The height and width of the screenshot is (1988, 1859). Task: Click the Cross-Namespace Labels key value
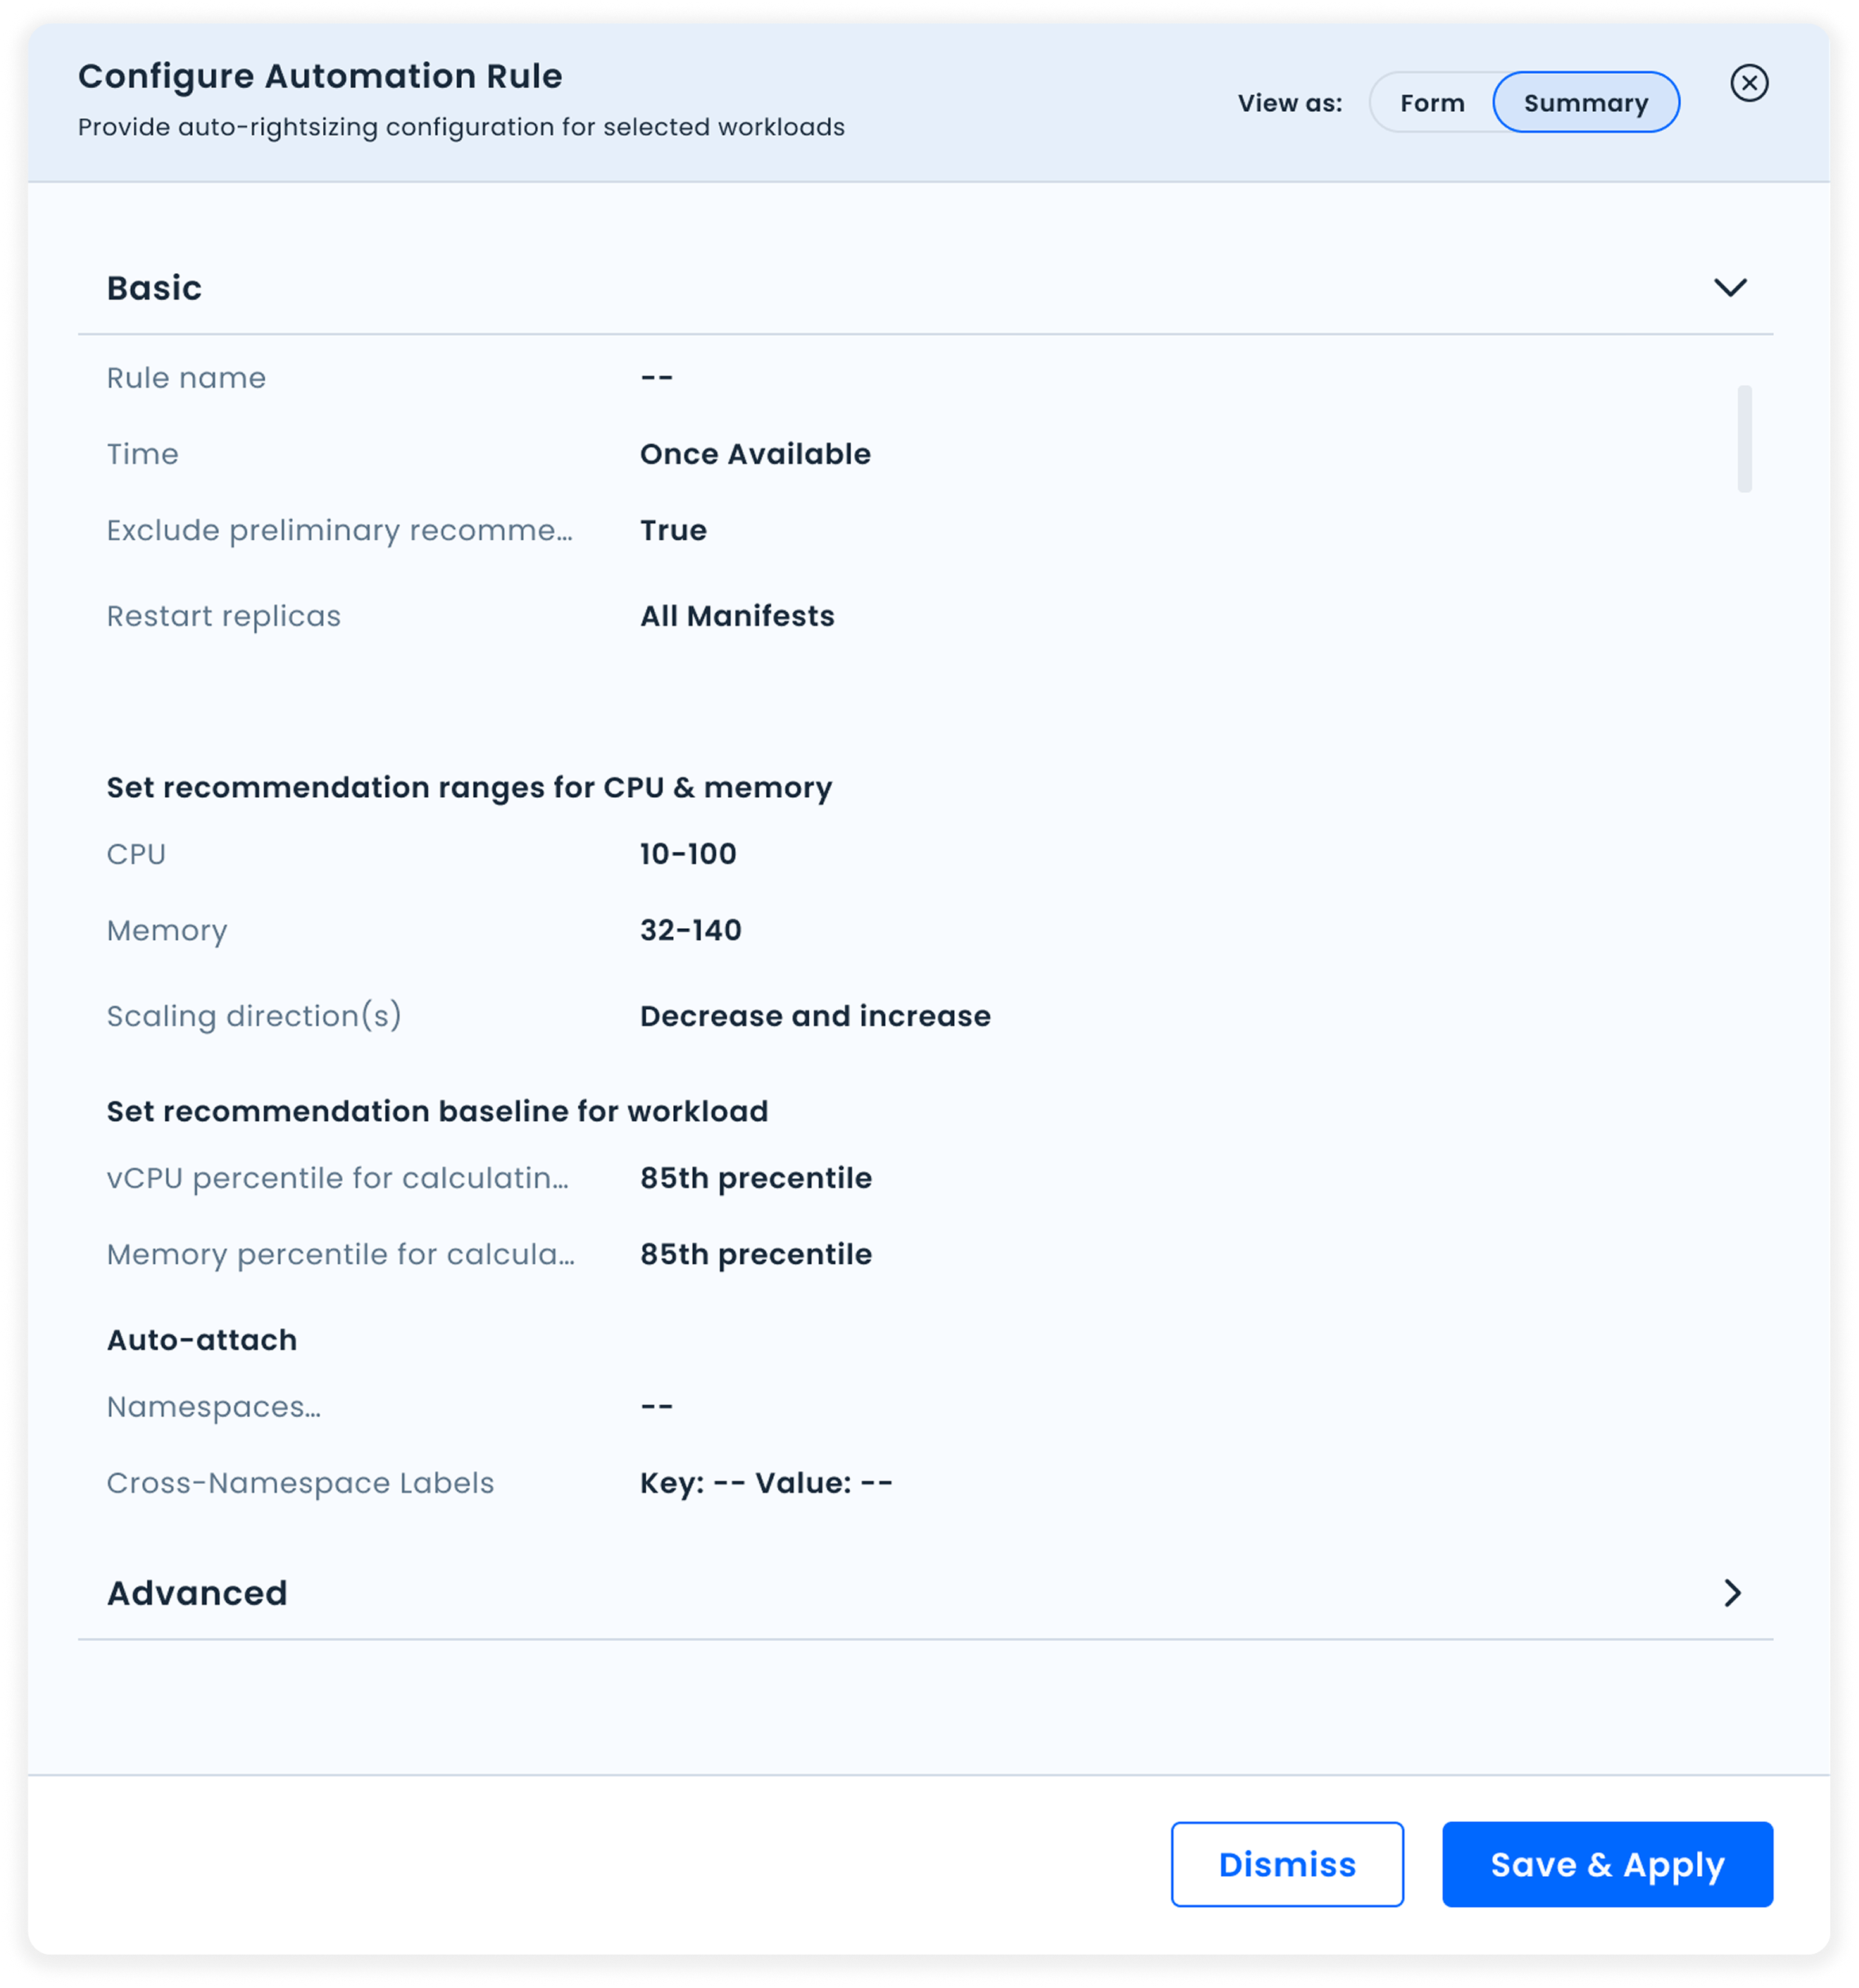[765, 1483]
